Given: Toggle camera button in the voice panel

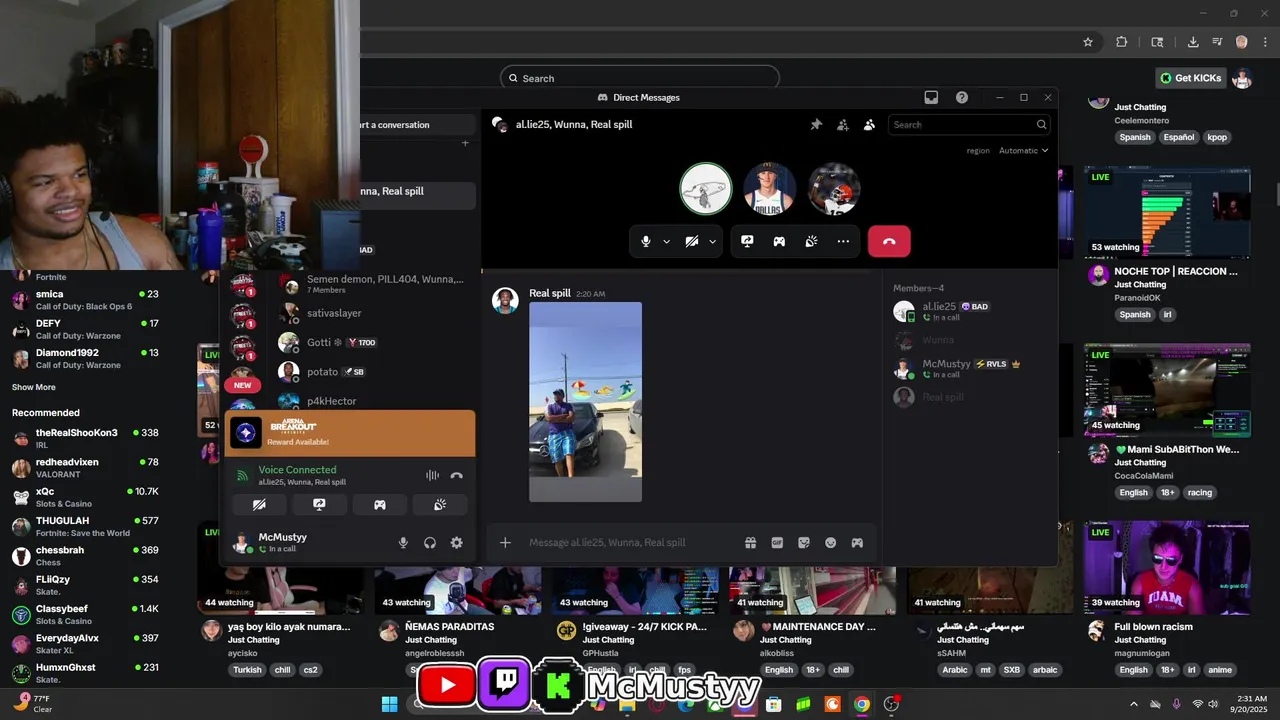Looking at the screenshot, I should pos(259,505).
